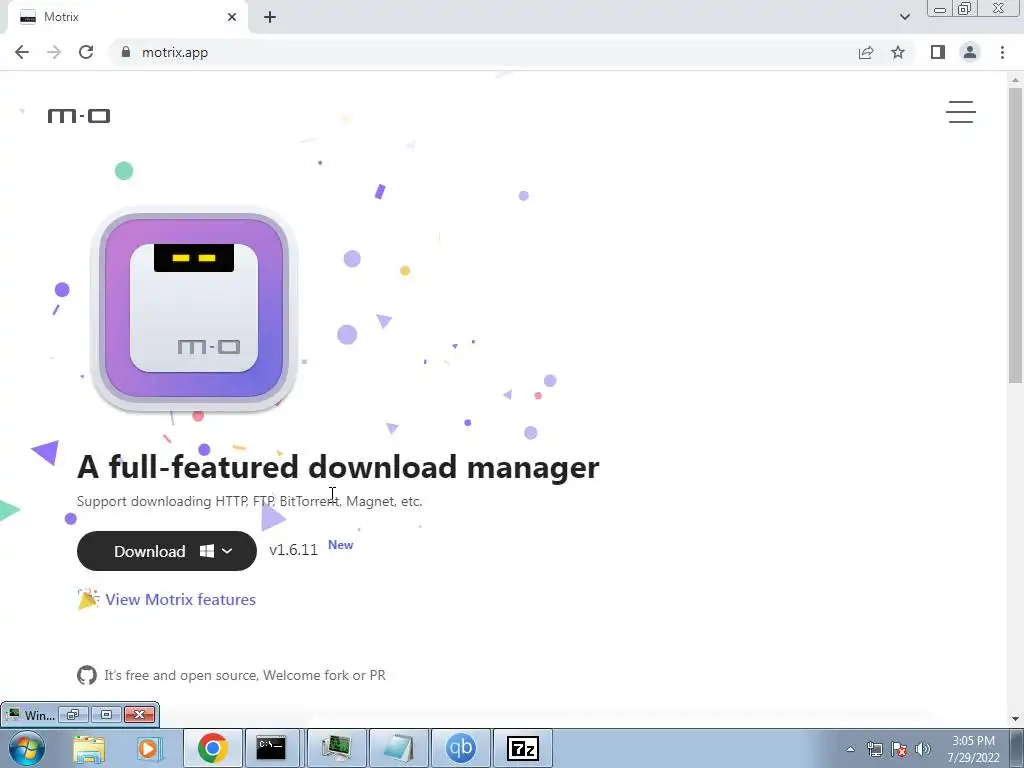
Task: Click the Windows logo on the Download button
Action: coord(206,551)
